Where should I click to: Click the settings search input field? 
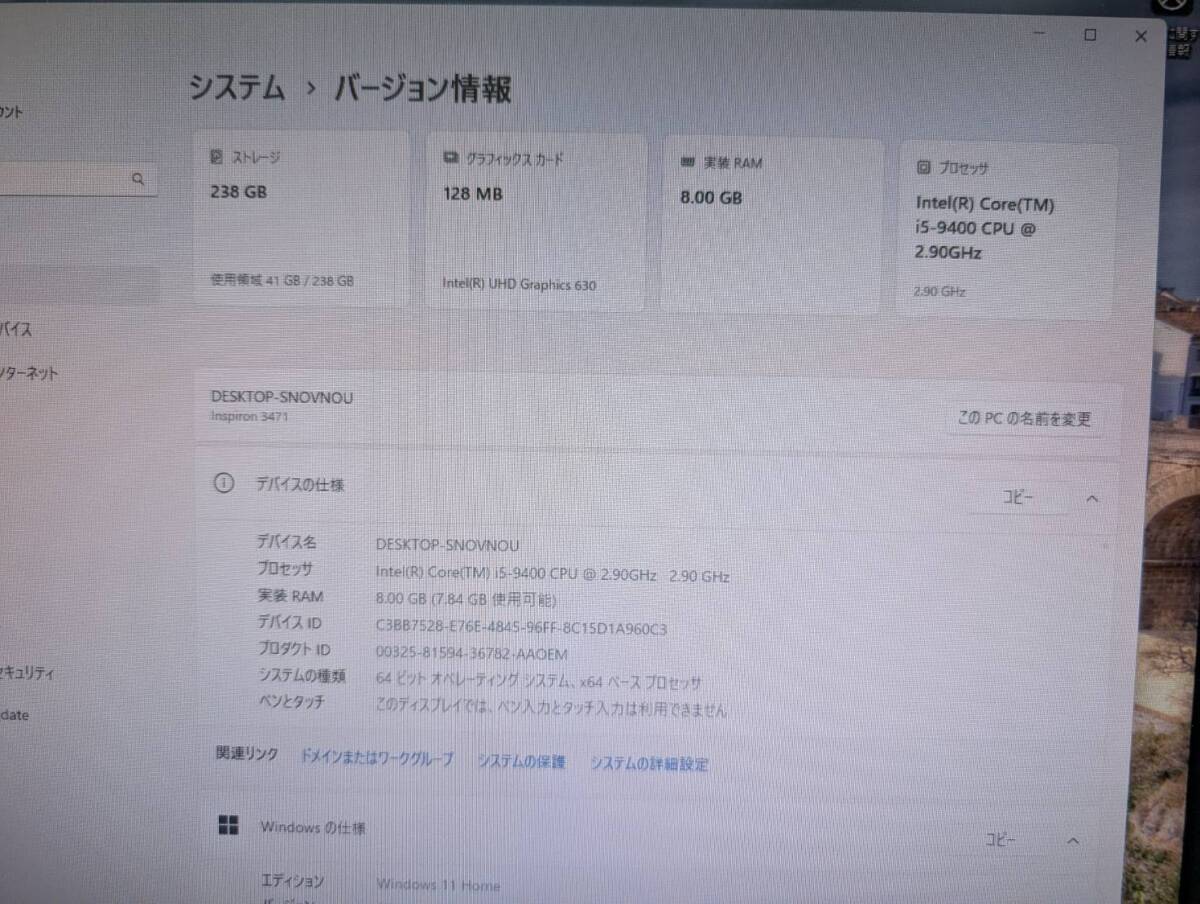(77, 180)
